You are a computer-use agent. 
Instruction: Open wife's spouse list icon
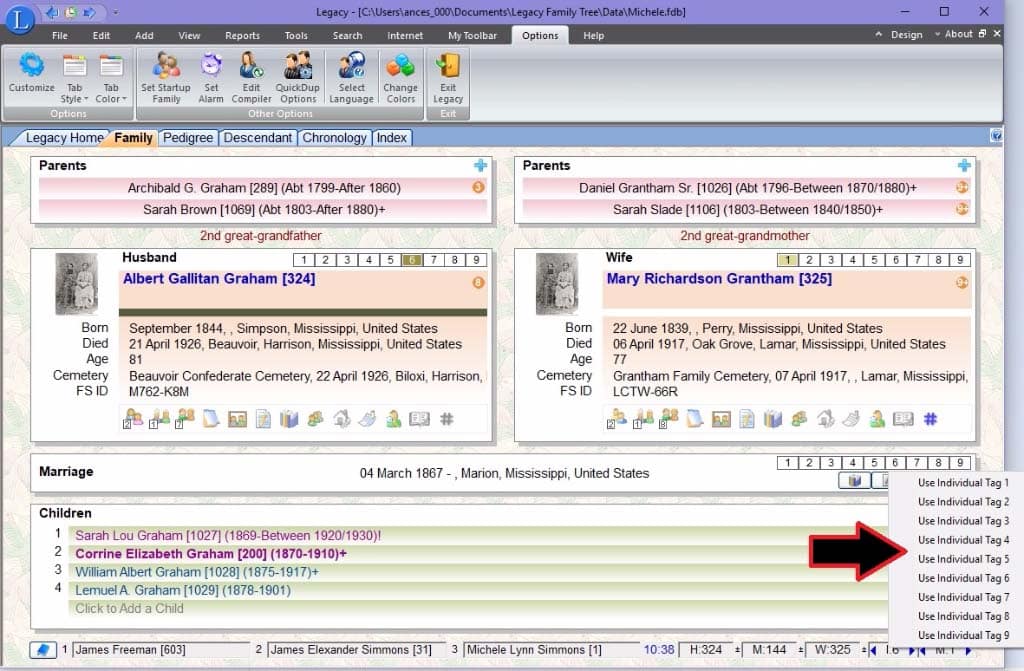[616, 418]
